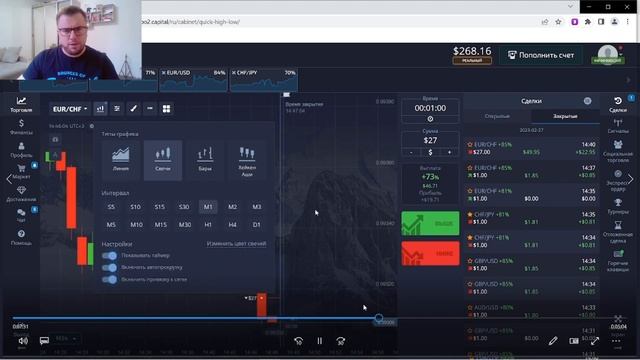Click the clock icon under time 00:01:00
This screenshot has width=640, height=360.
(x=430, y=119)
